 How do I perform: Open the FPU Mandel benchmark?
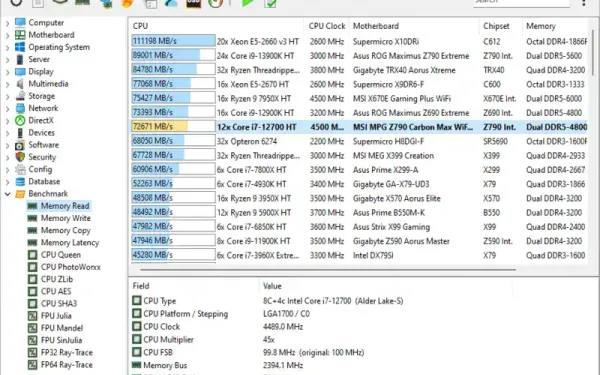coord(55,328)
